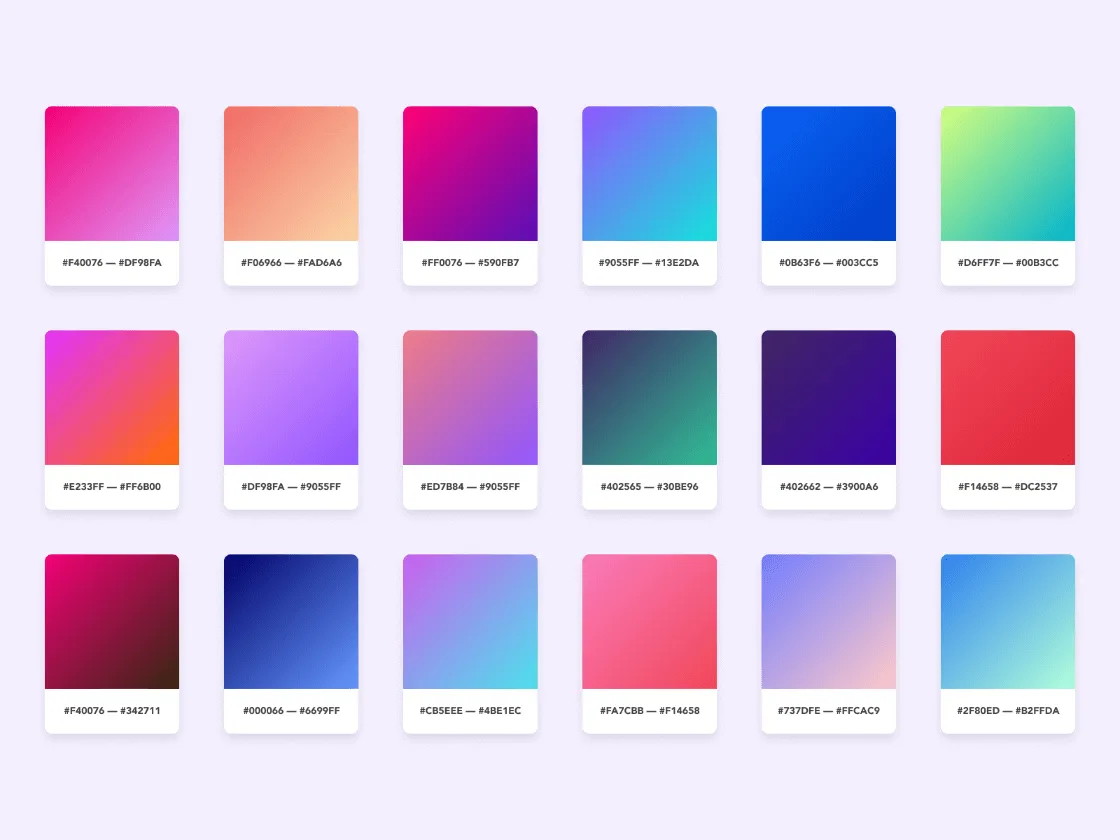Select the #ED7B84 — #9055FF rose-purple gradient
Image resolution: width=1120 pixels, height=840 pixels.
tap(470, 396)
